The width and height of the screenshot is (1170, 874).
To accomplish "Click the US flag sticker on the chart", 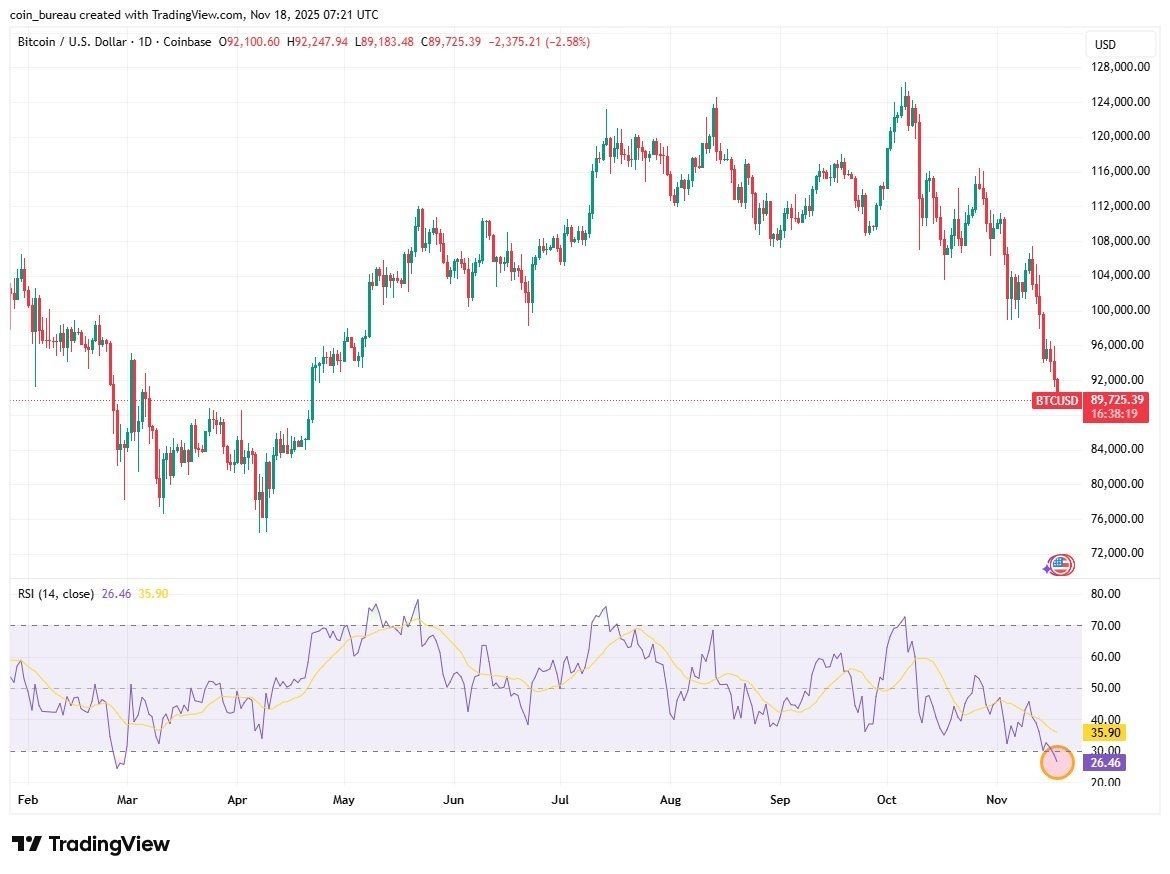I will [1059, 564].
